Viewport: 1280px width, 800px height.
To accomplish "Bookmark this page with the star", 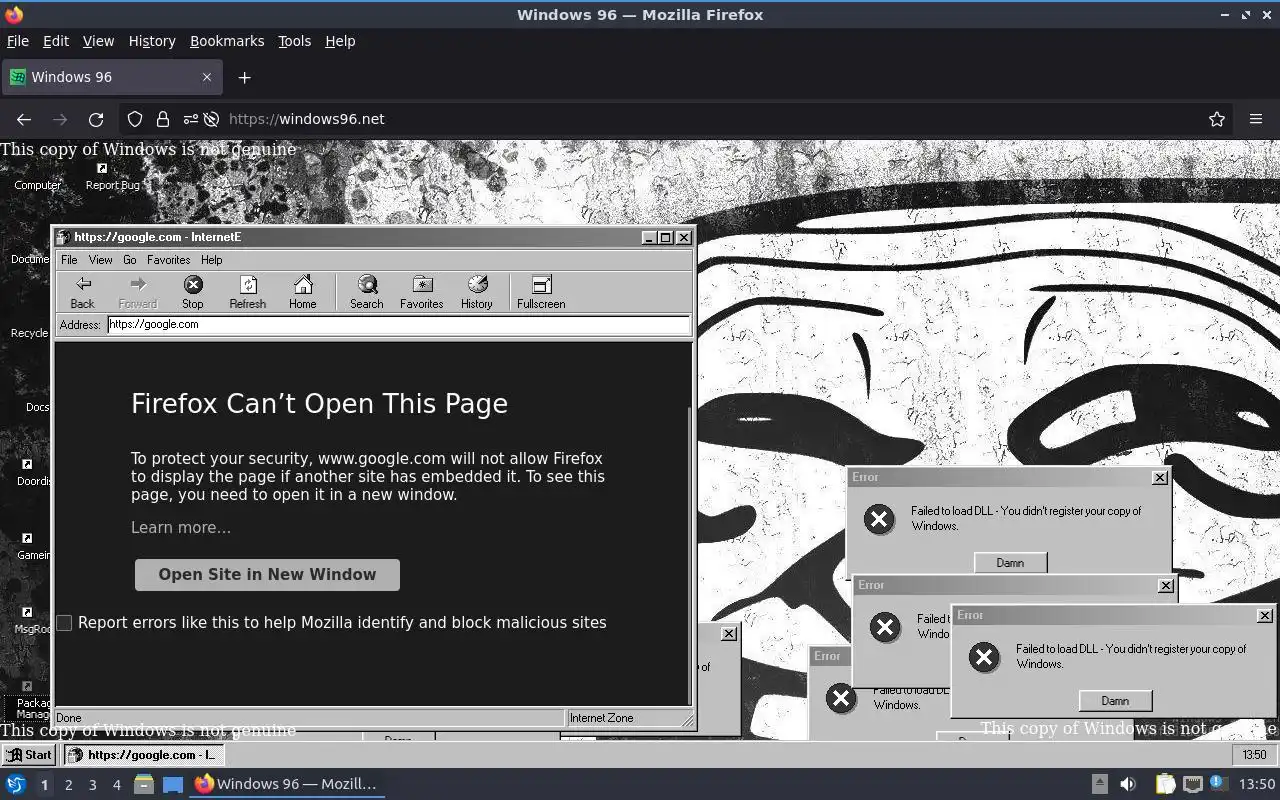I will pyautogui.click(x=1217, y=119).
